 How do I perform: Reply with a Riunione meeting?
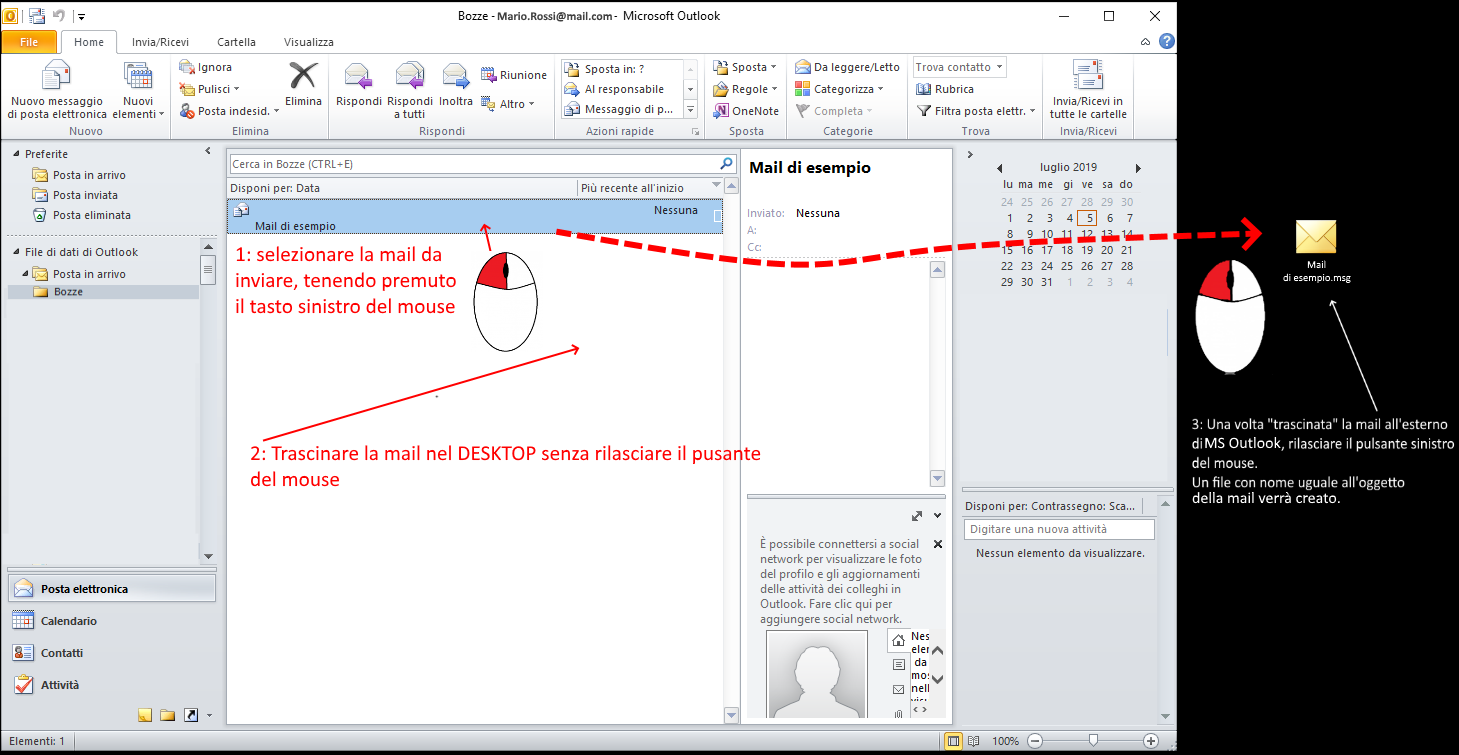point(514,75)
